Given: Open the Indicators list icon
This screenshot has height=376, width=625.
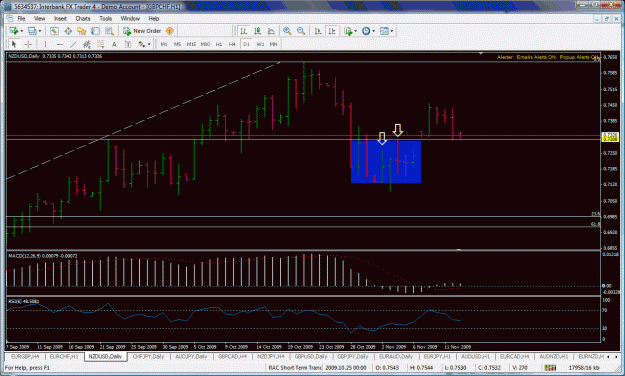Looking at the screenshot, I should pyautogui.click(x=348, y=31).
